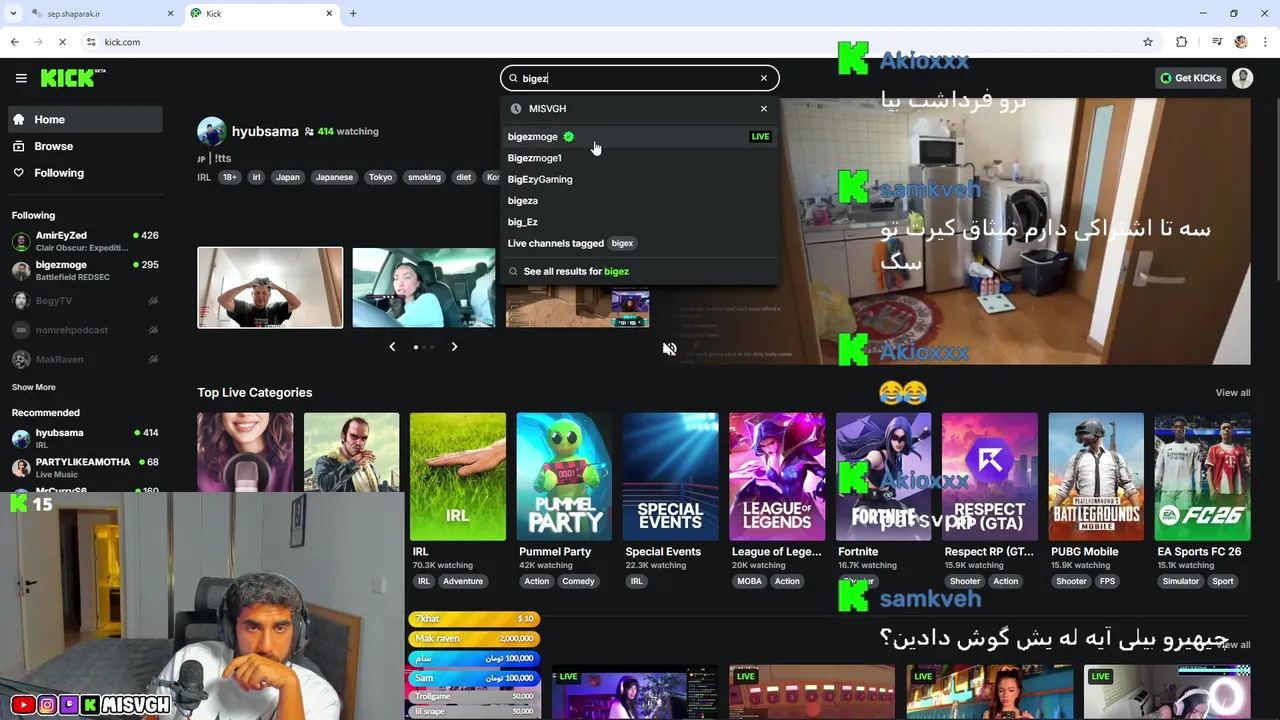Screen dimensions: 1280x720
Task: Open Following in sidebar
Action: coord(85,173)
